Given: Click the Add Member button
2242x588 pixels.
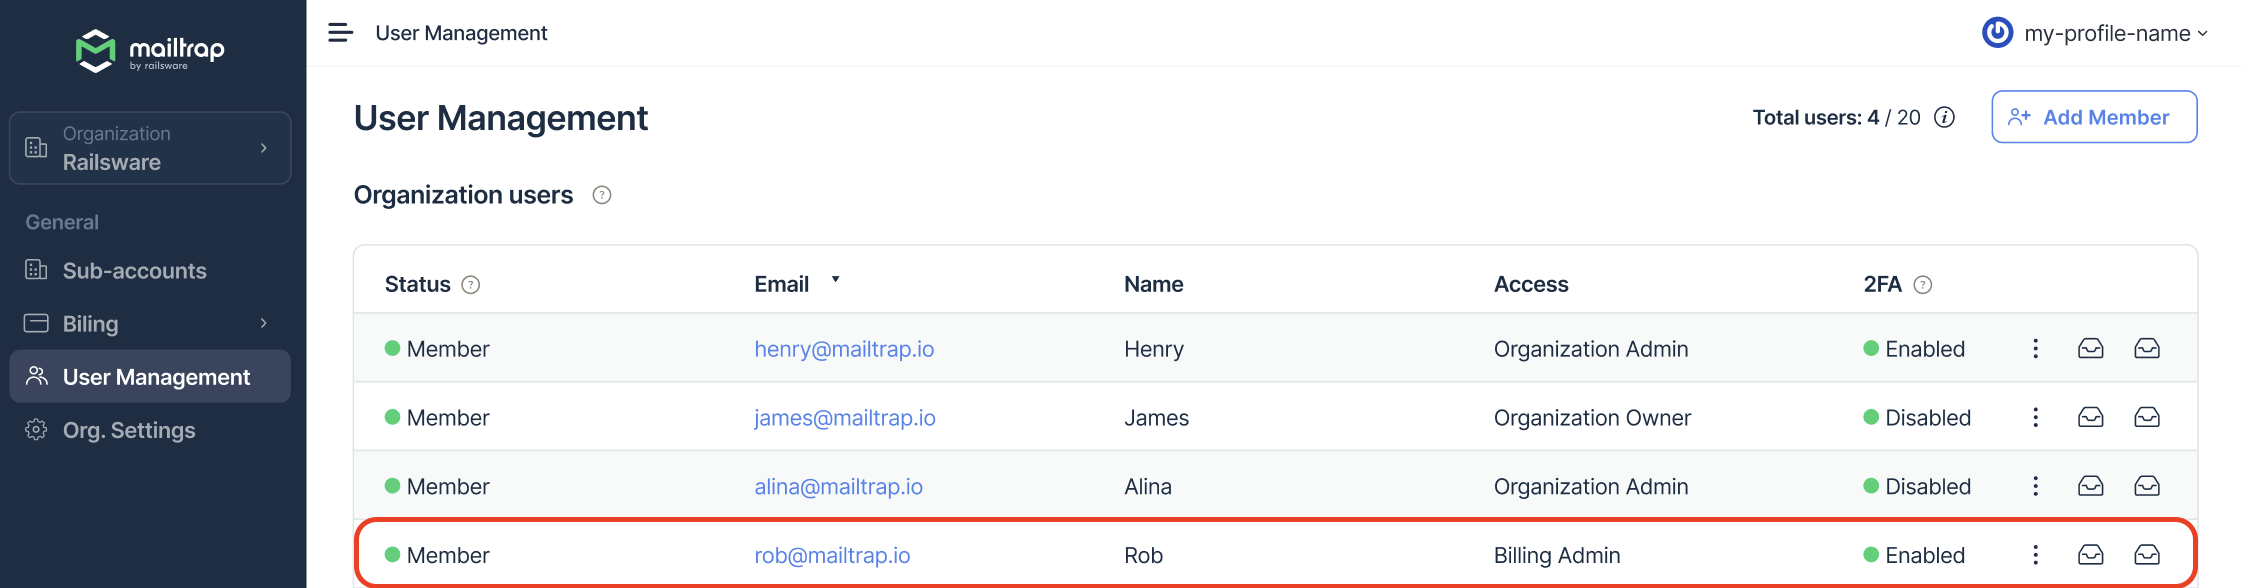Looking at the screenshot, I should pyautogui.click(x=2093, y=117).
